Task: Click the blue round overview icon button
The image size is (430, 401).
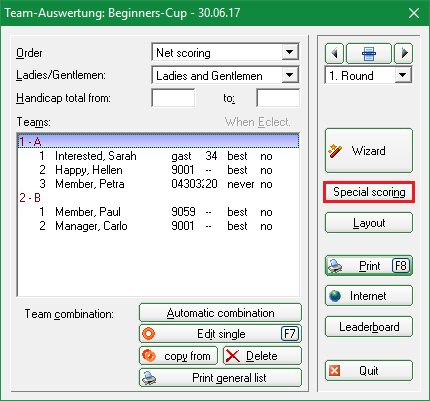Action: coord(369,53)
